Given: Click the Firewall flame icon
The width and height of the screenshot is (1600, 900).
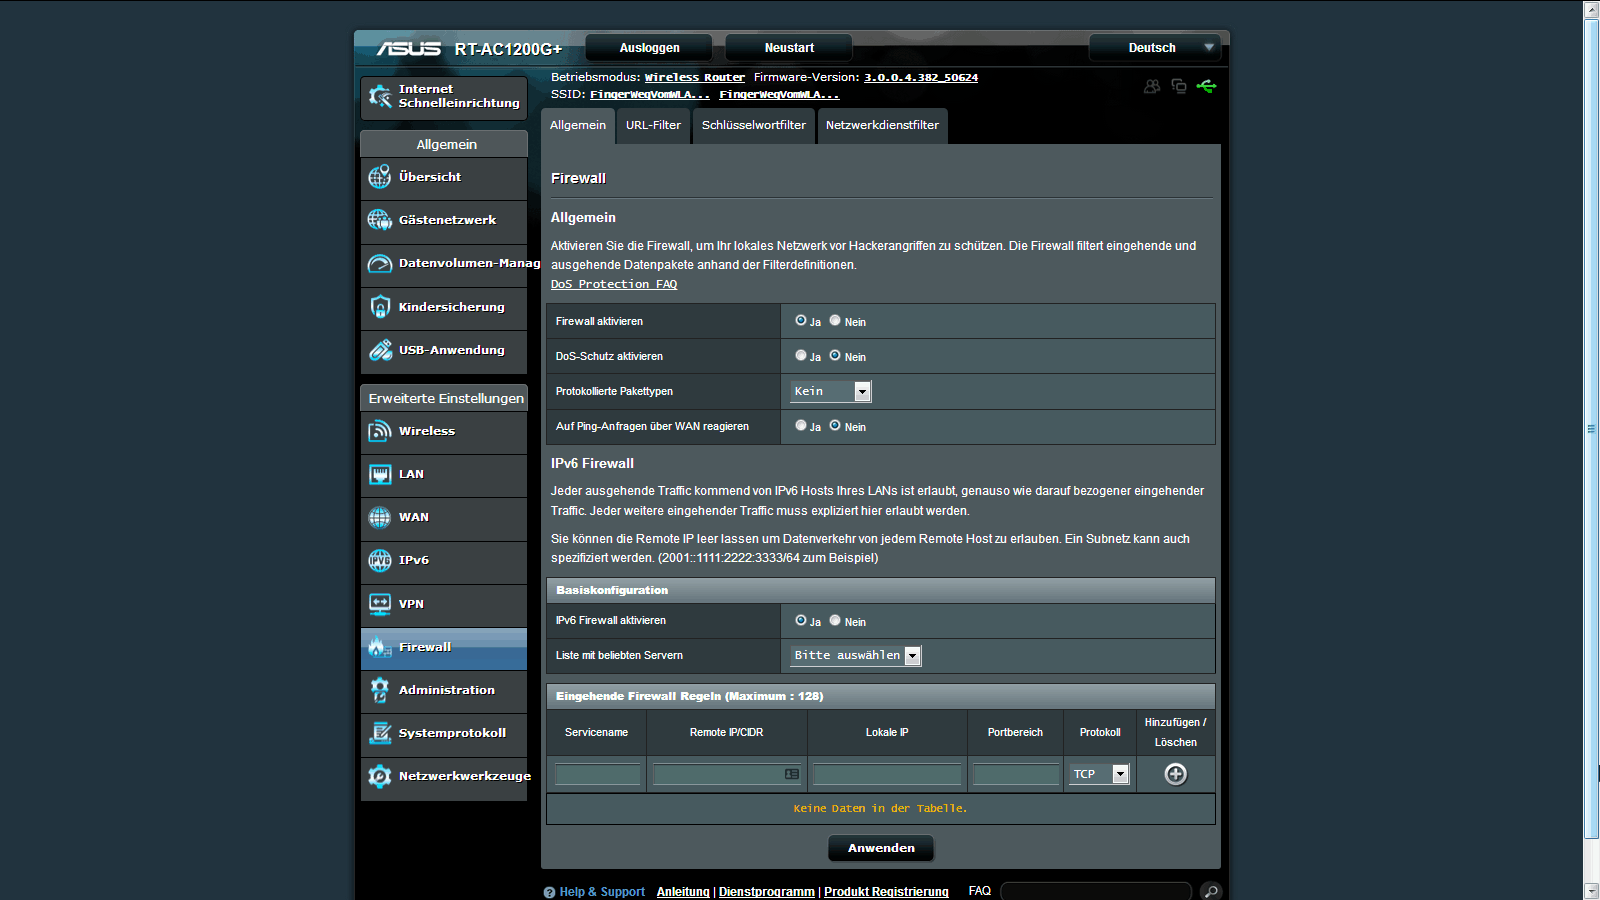Looking at the screenshot, I should point(380,647).
